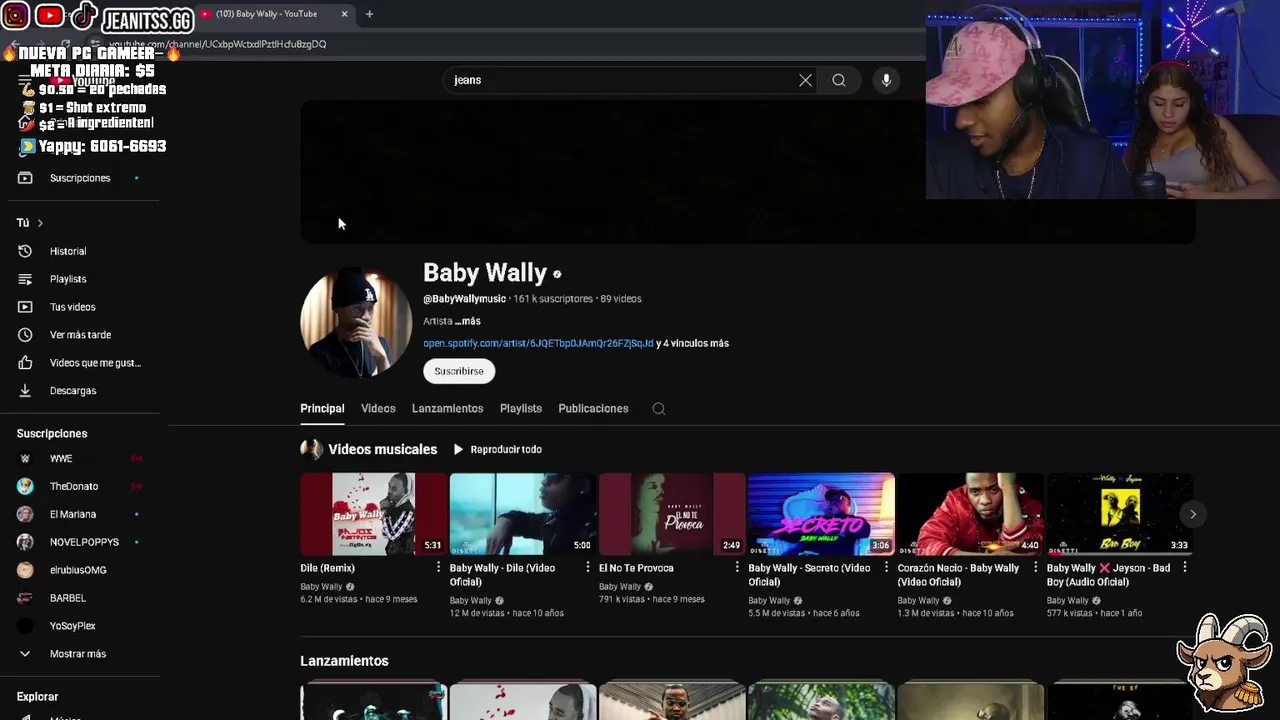Switch to the Lanzamientos tab
This screenshot has width=1280, height=720.
tap(447, 408)
